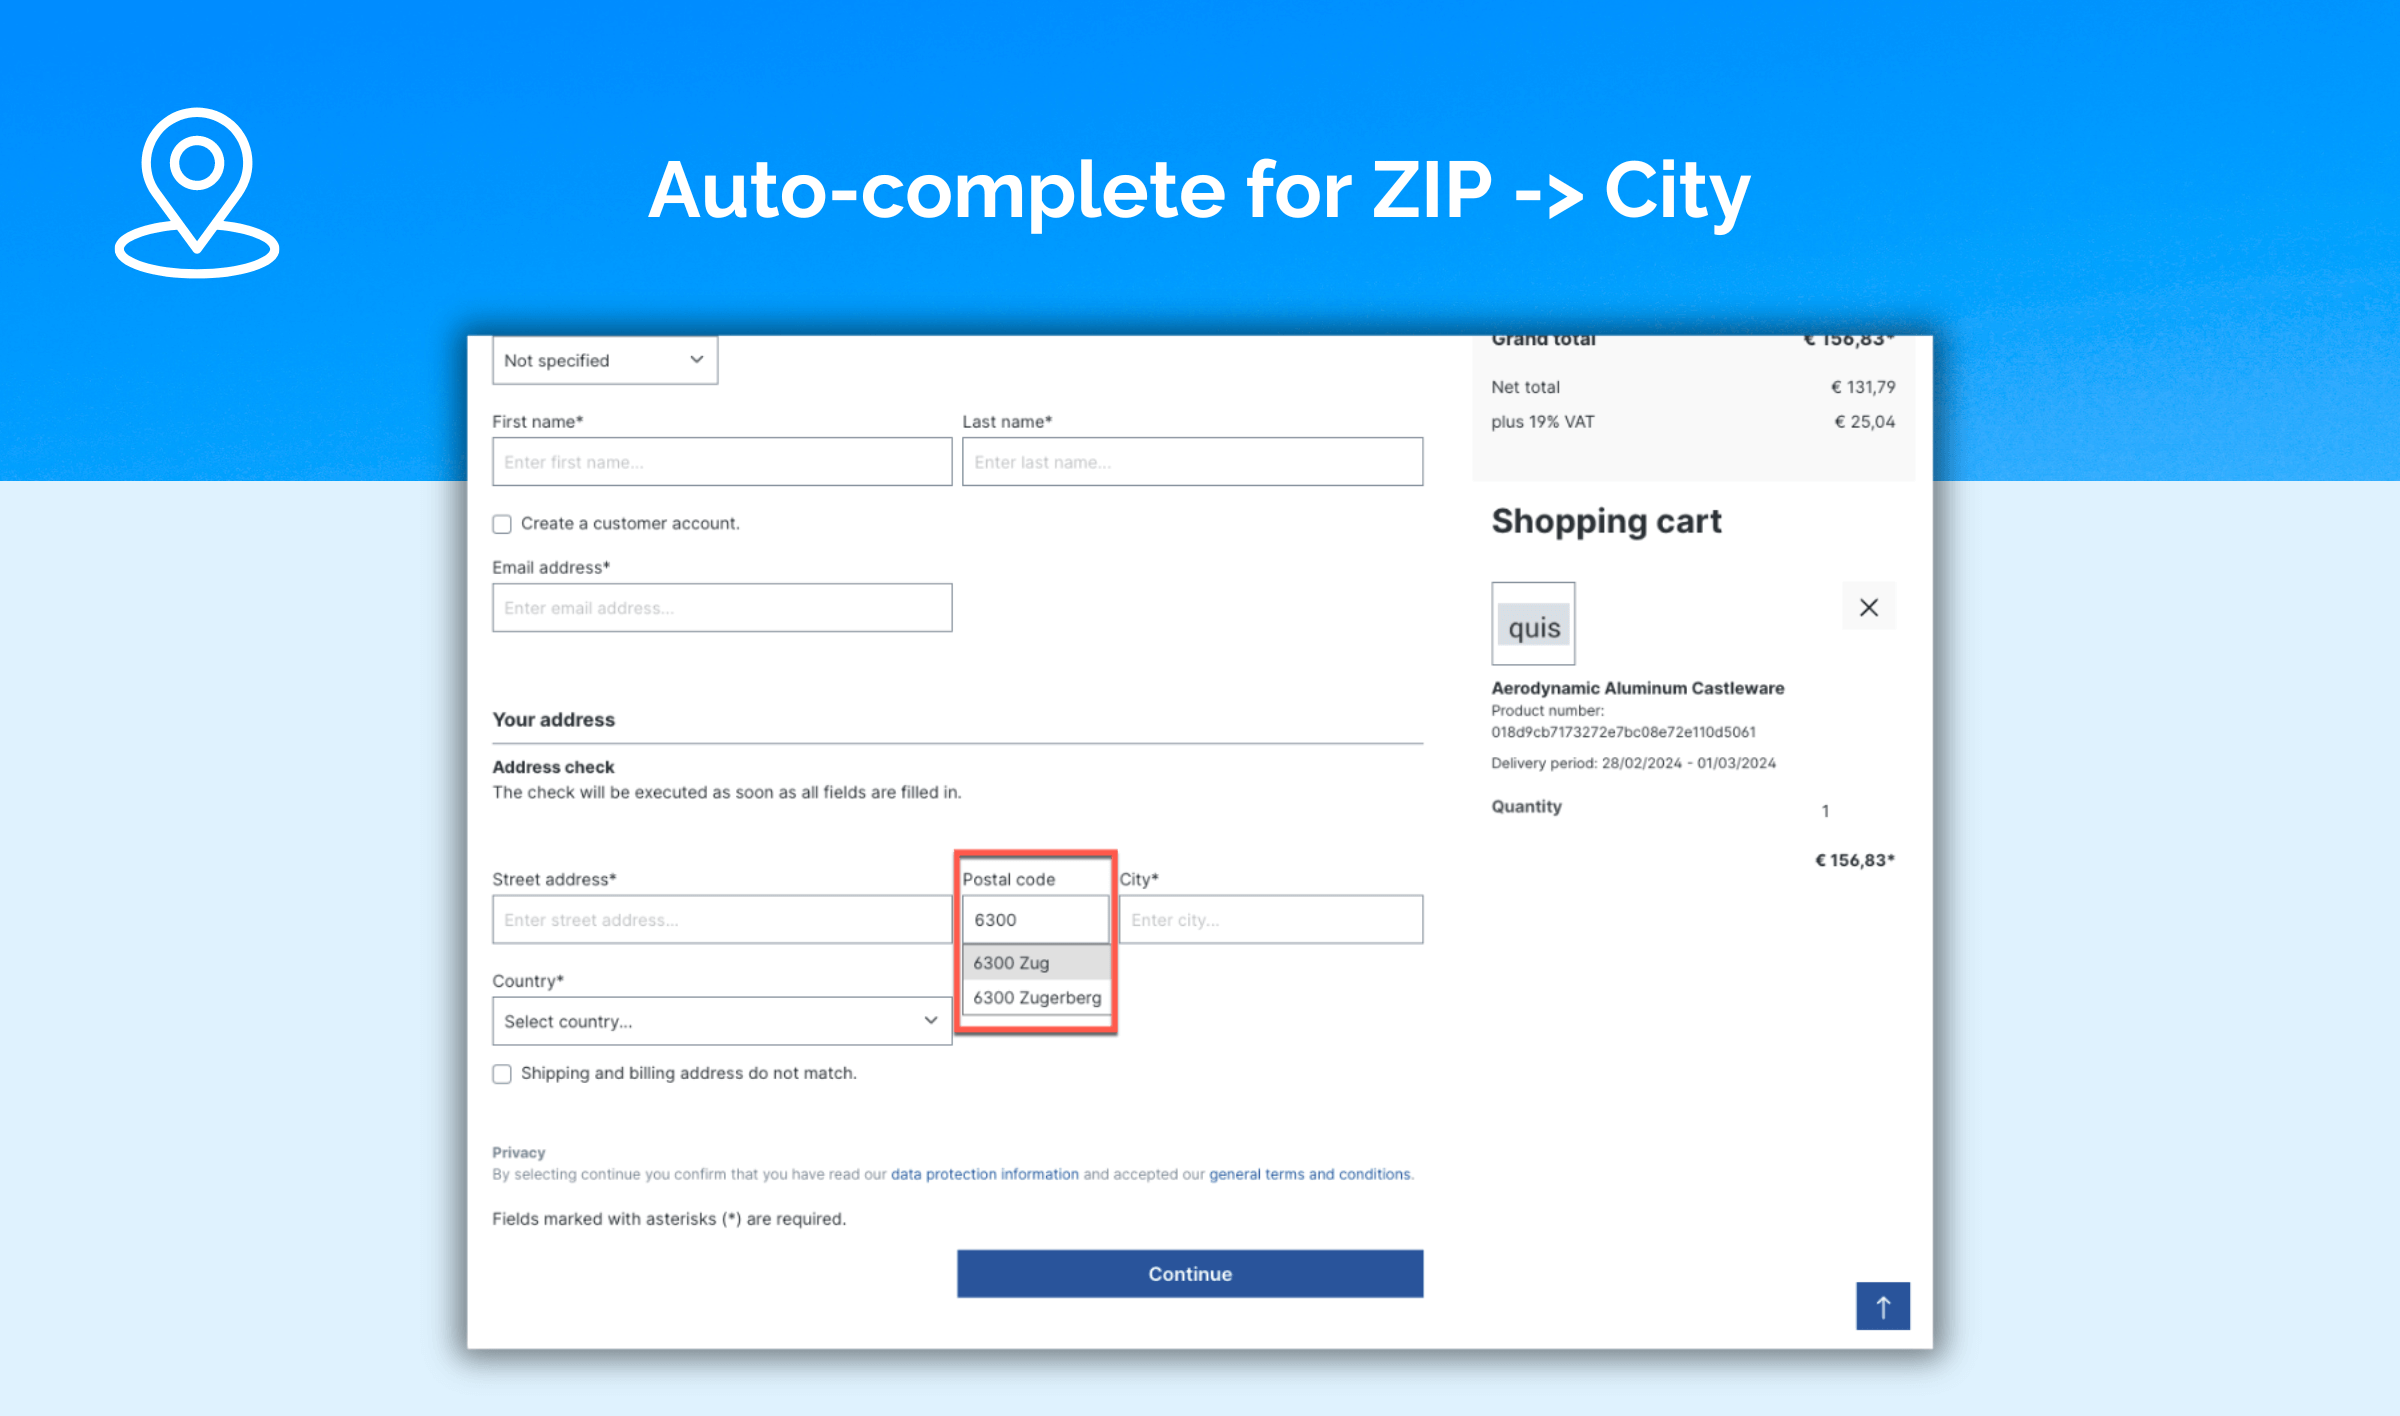This screenshot has height=1416, width=2400.
Task: Toggle the create customer account checkbox
Action: [501, 524]
